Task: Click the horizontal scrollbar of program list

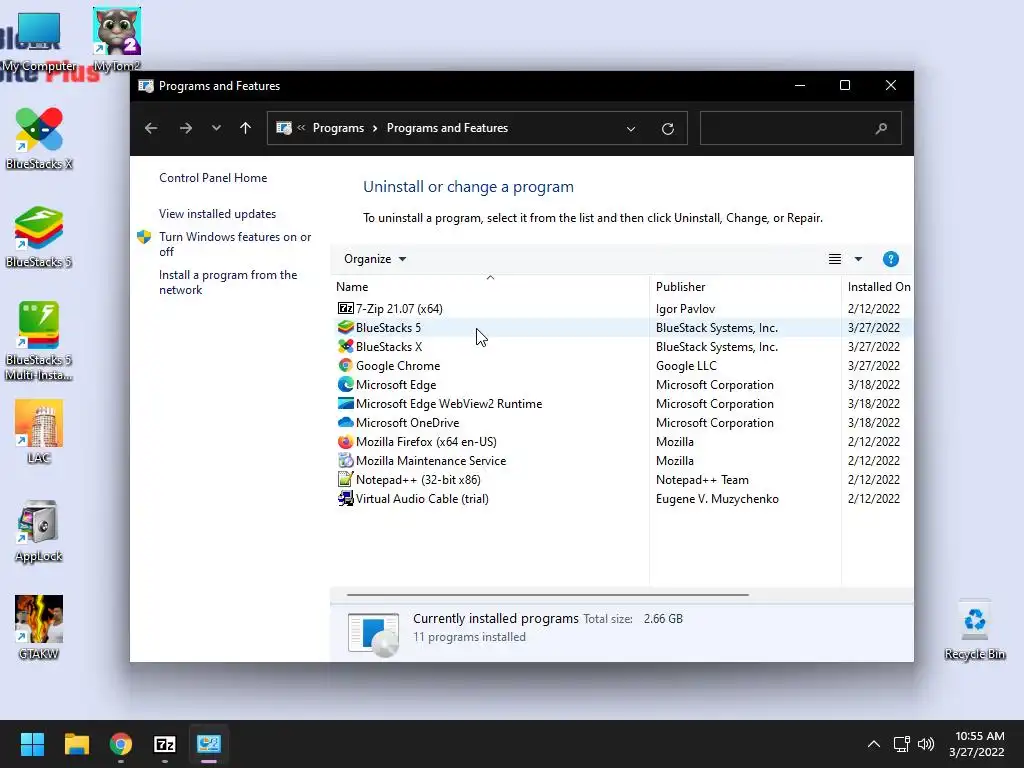Action: (x=547, y=595)
